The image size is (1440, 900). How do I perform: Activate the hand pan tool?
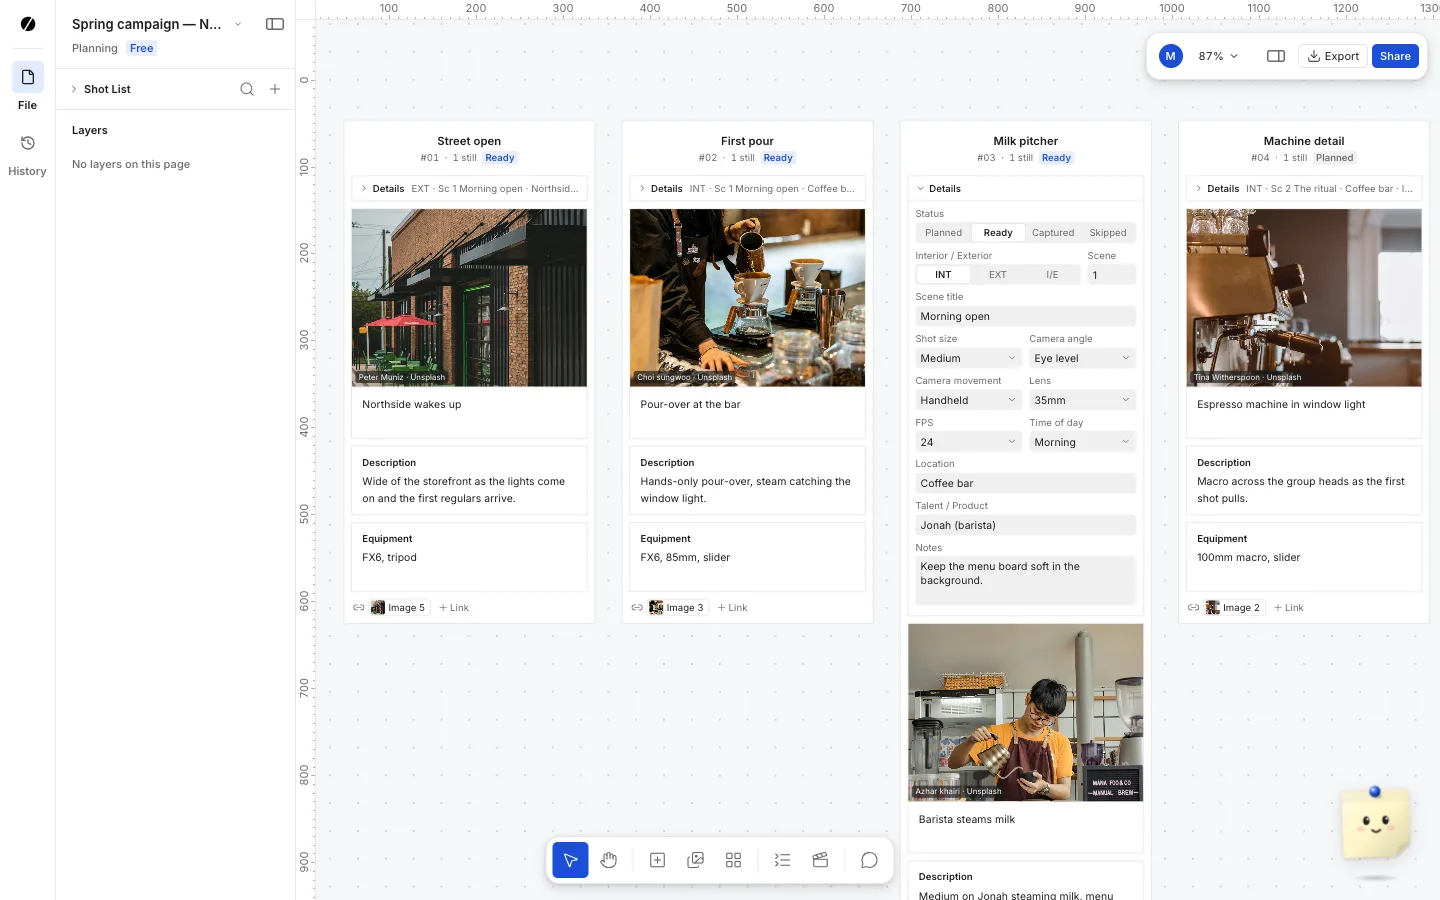(609, 860)
